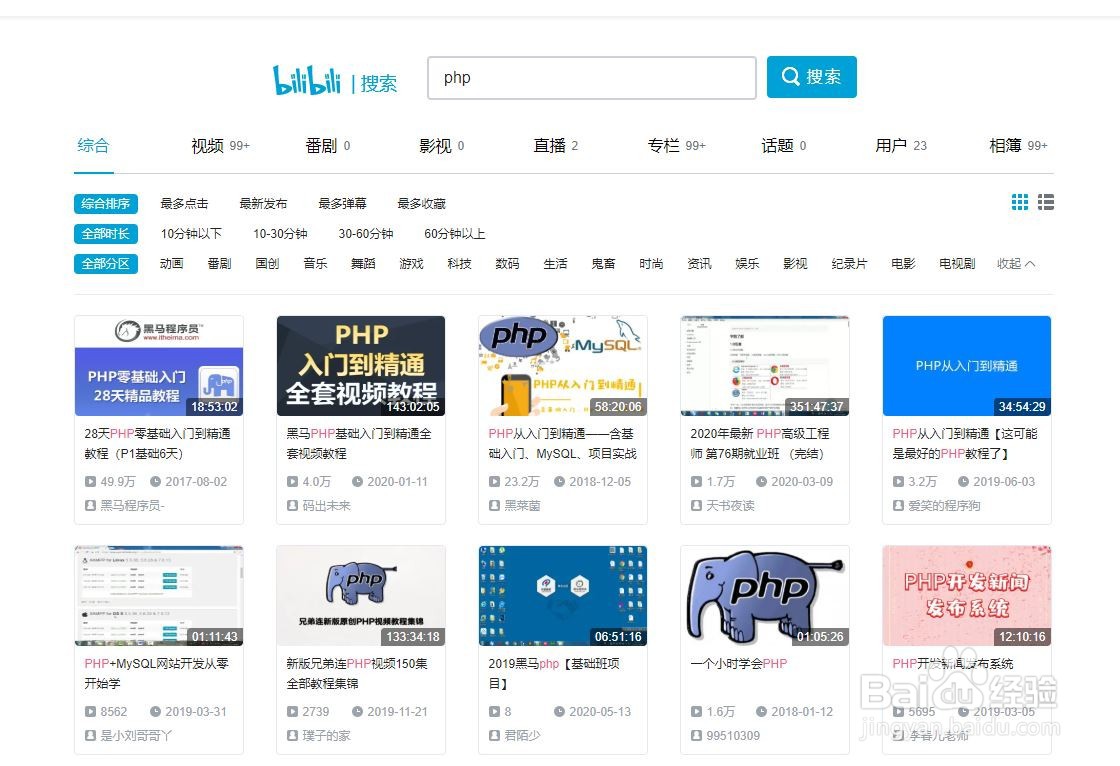
Task: Open title PHP+MySQL网站开发从零开始学
Action: (156, 674)
